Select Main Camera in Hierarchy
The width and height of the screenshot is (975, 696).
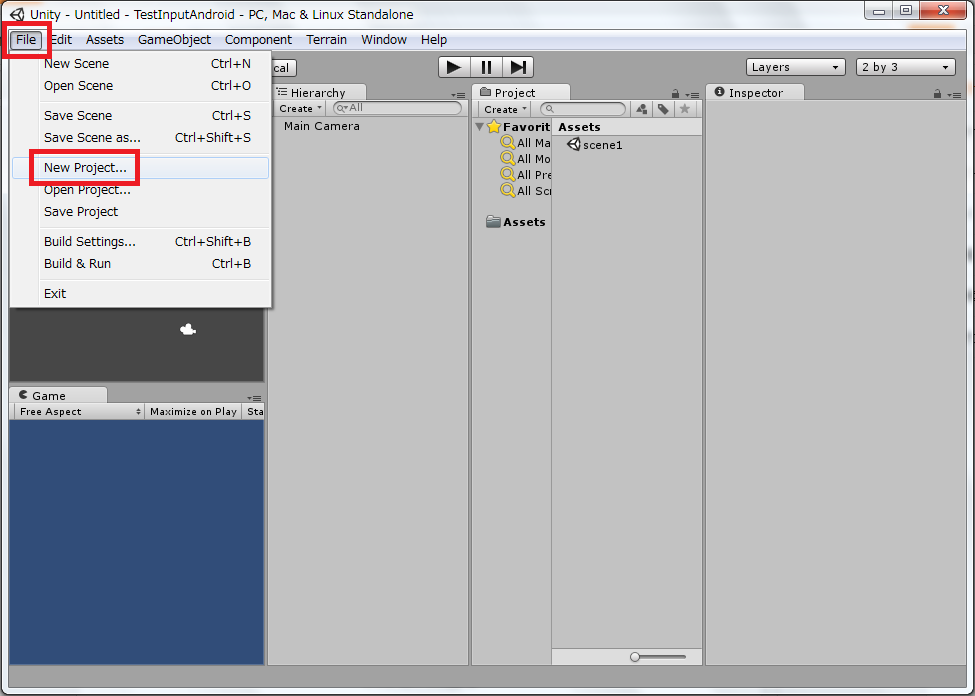[321, 126]
